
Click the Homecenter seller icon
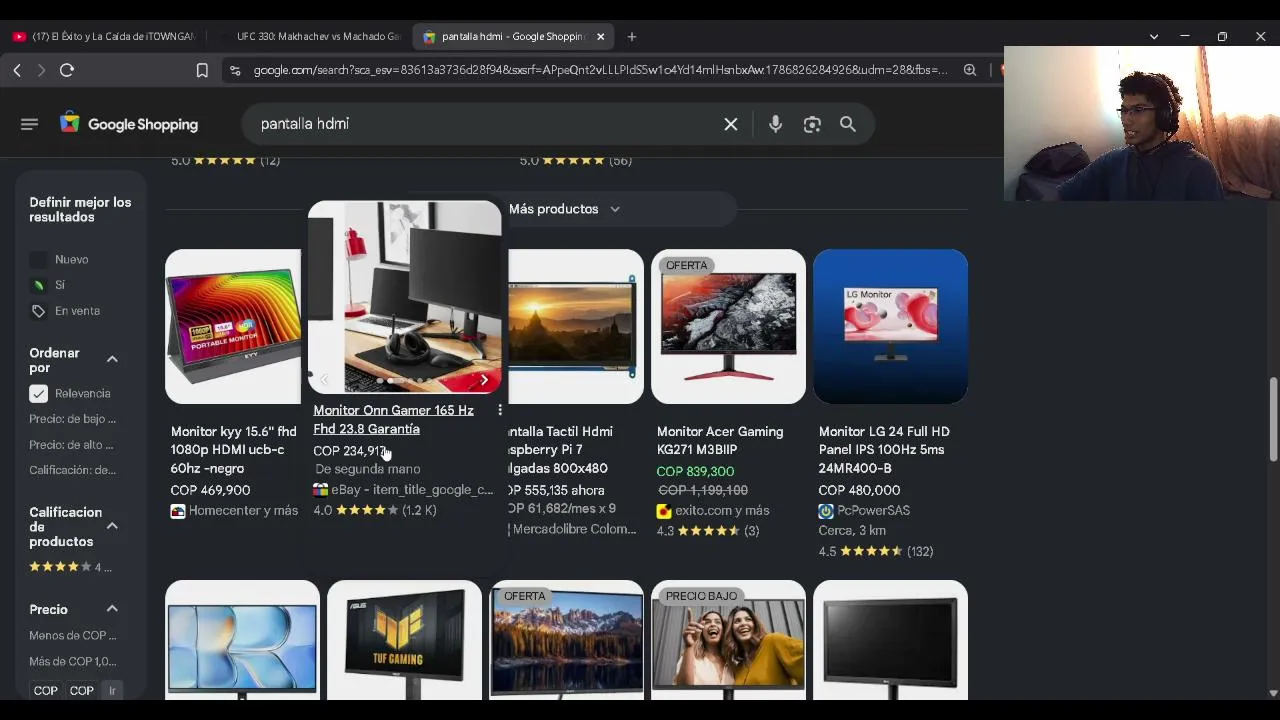pos(178,511)
